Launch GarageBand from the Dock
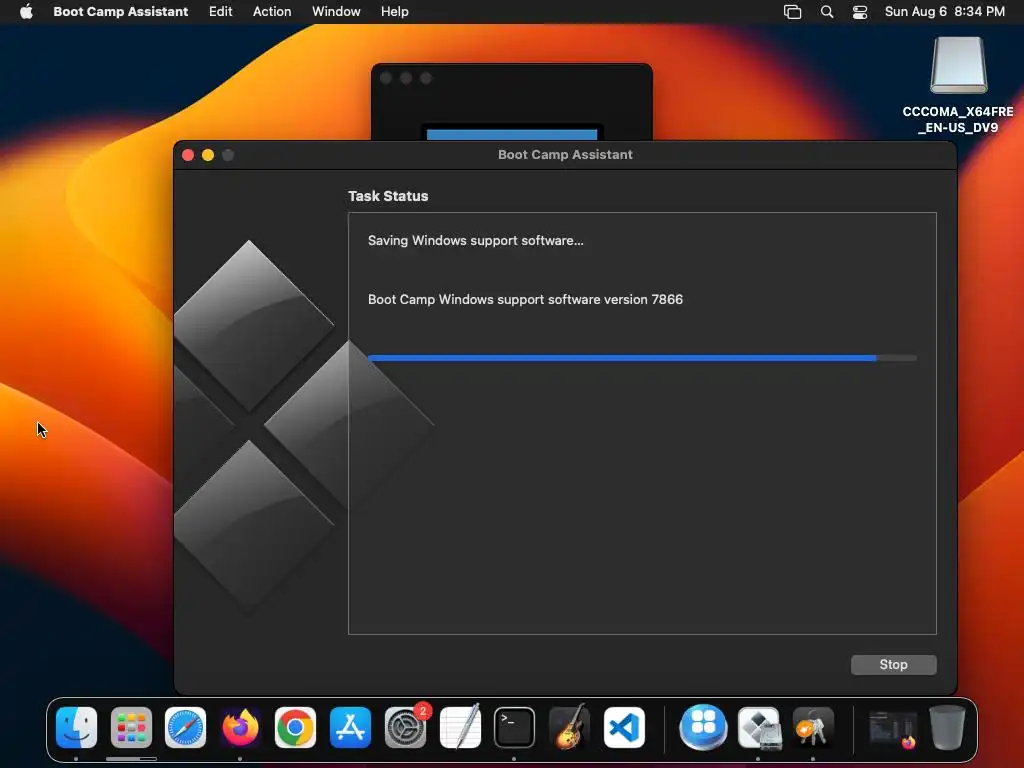The width and height of the screenshot is (1024, 768). point(569,727)
